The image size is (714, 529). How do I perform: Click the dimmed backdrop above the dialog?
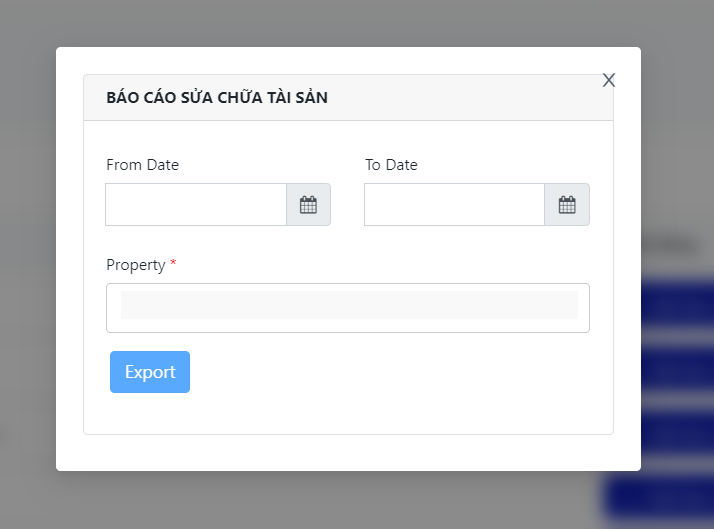[x=350, y=22]
